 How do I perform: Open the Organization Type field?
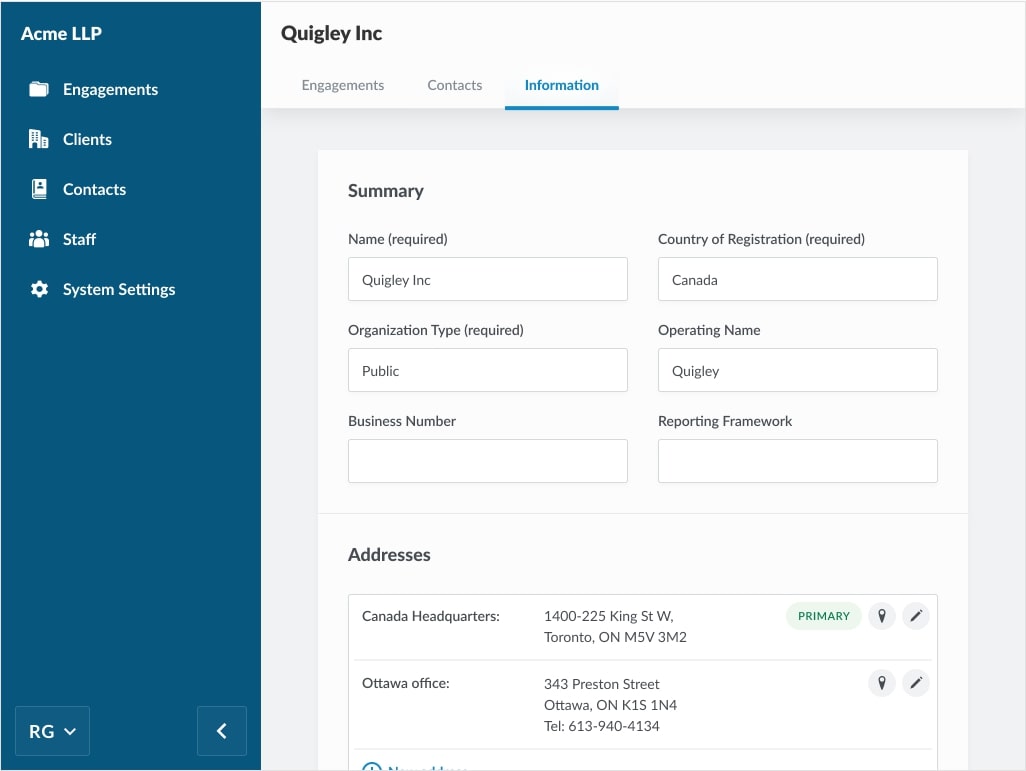[487, 371]
